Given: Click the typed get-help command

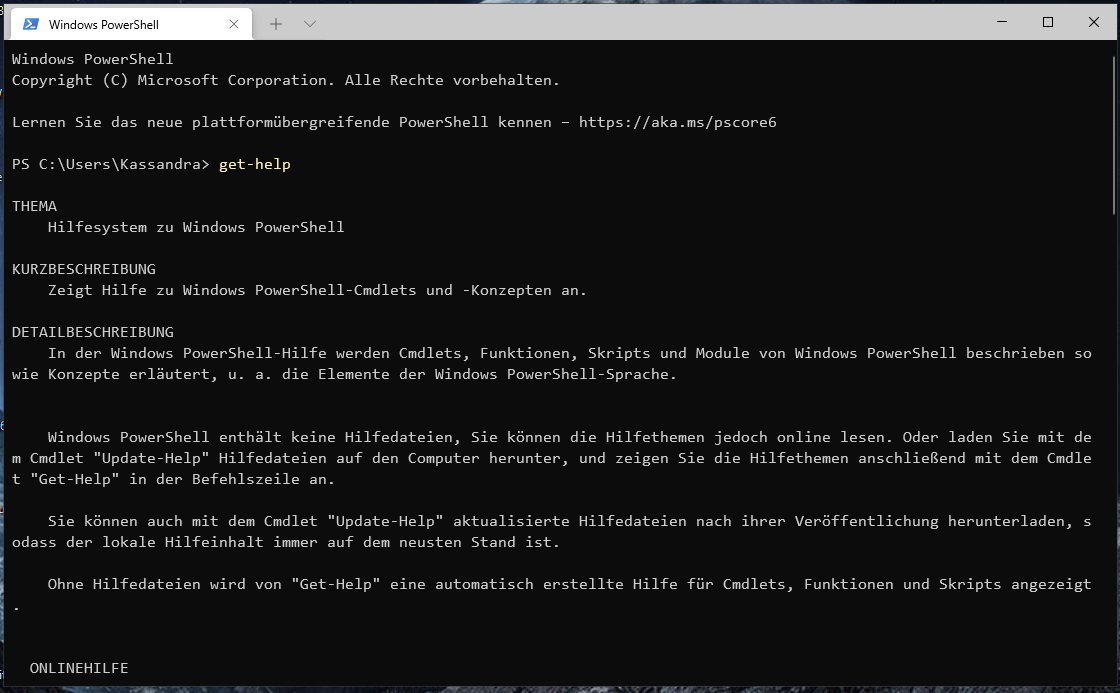Looking at the screenshot, I should coord(254,164).
